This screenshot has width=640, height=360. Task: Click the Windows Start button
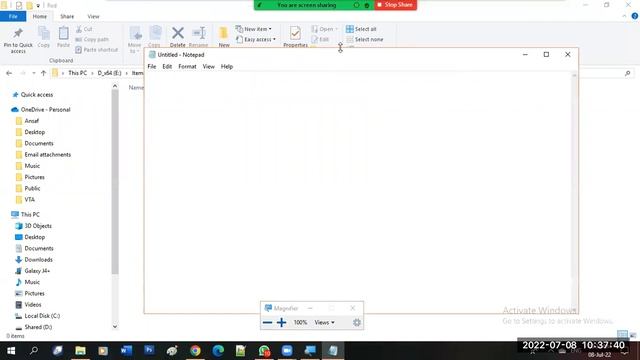(11, 350)
